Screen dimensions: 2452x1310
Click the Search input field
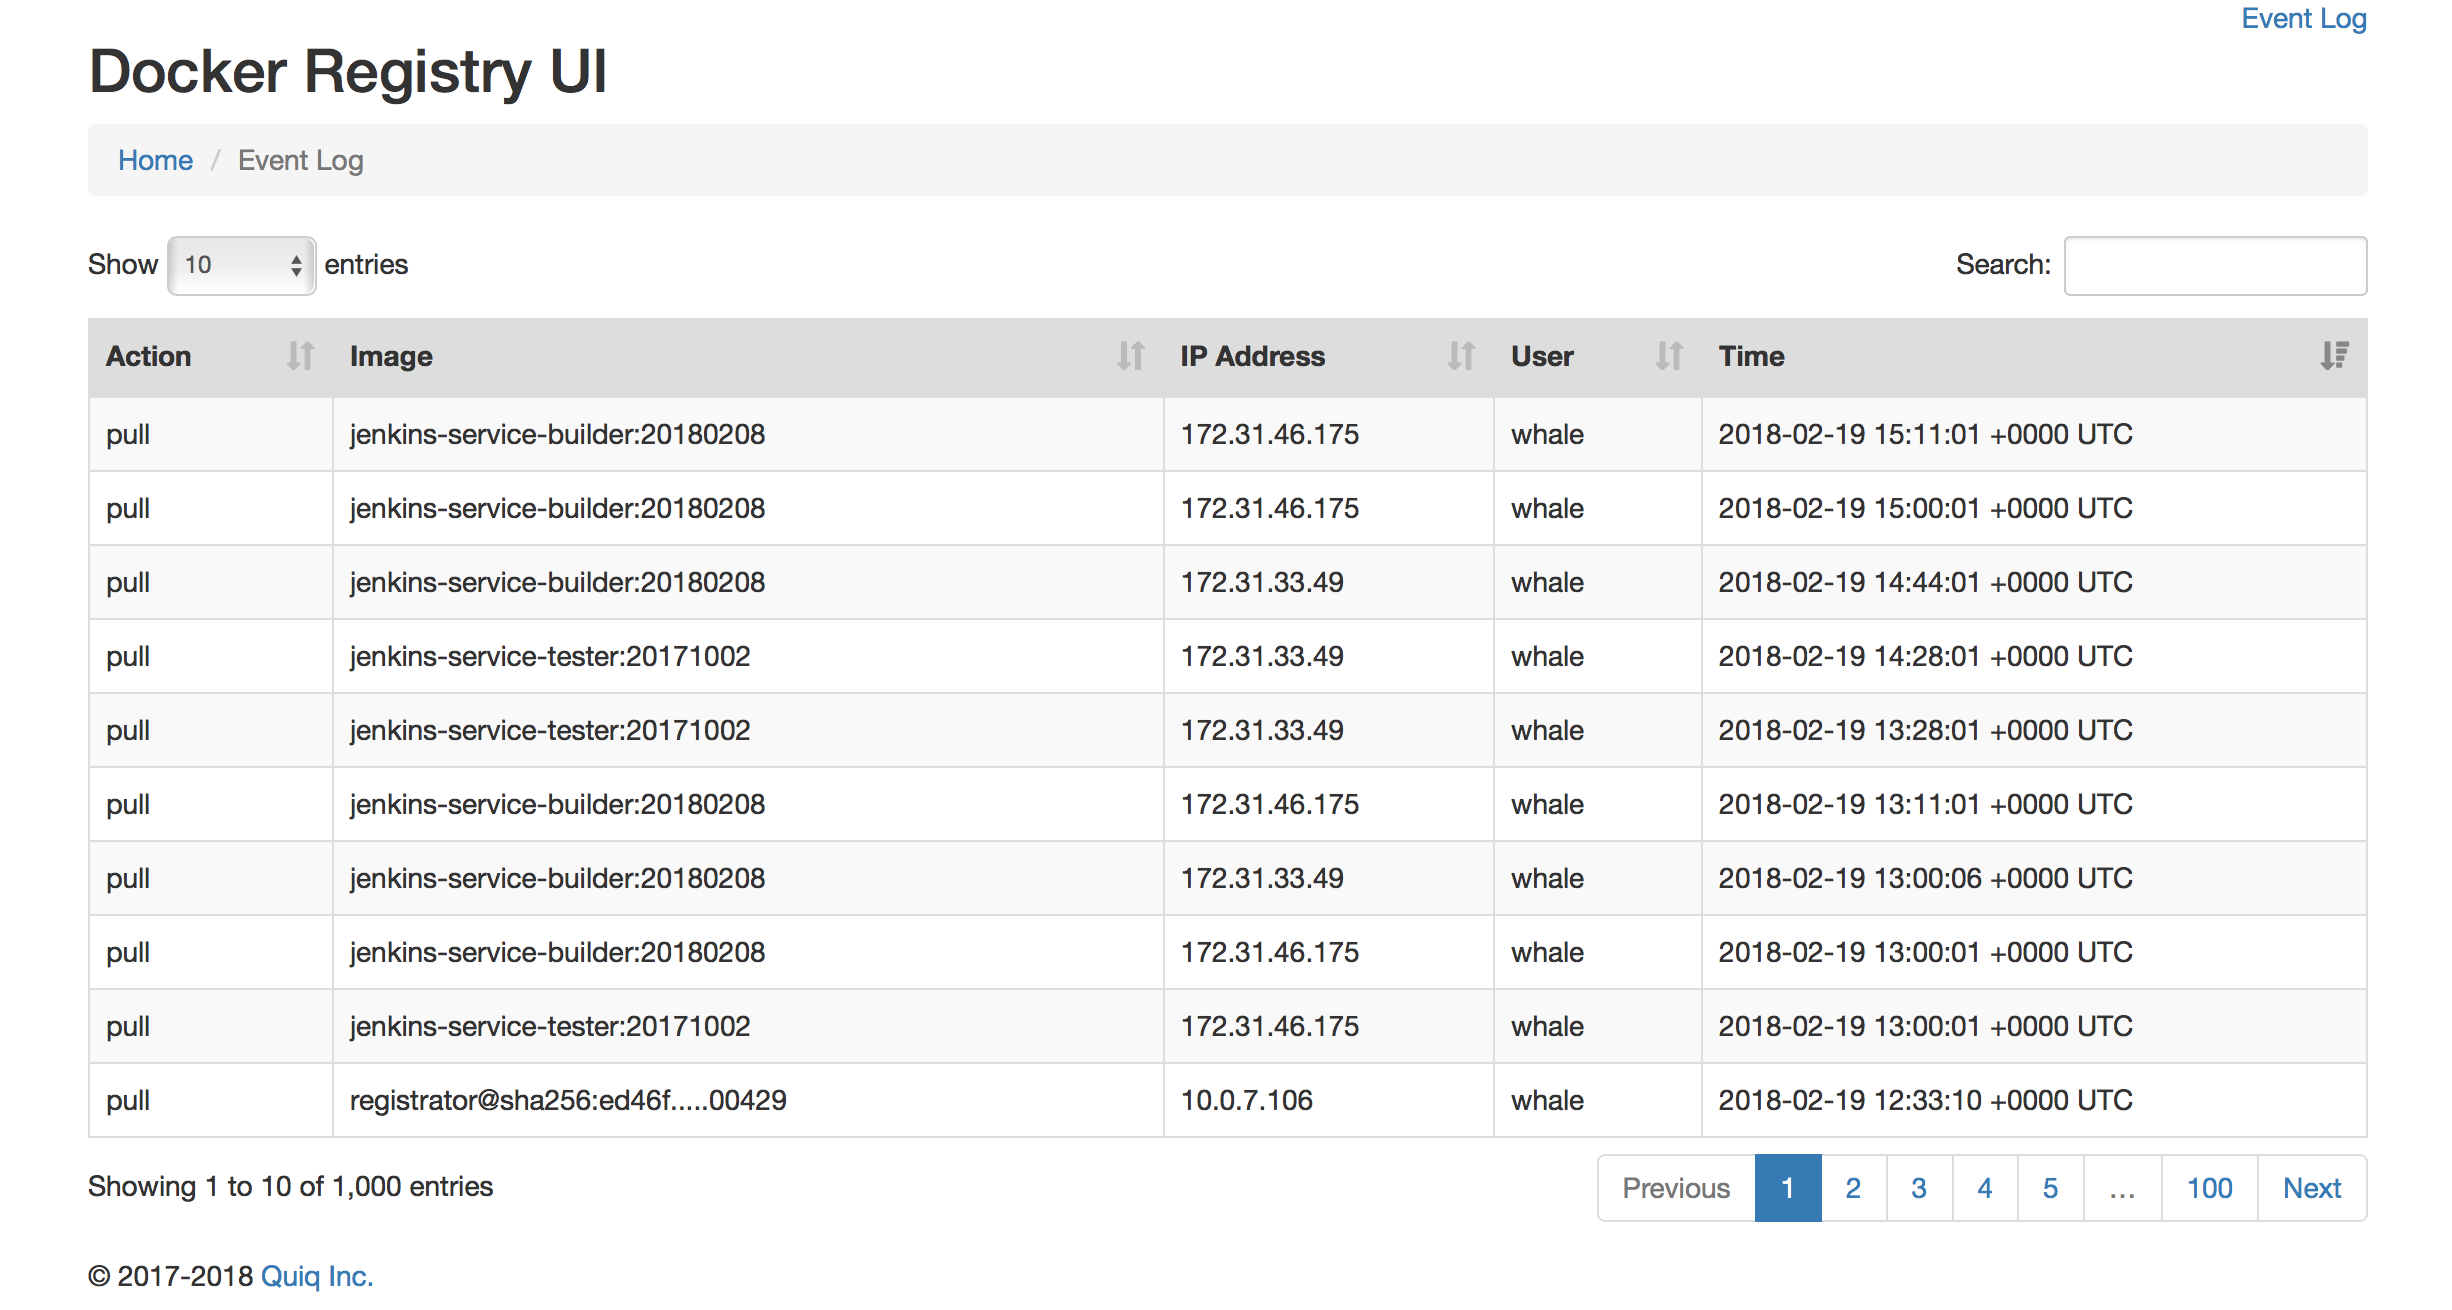(2214, 265)
